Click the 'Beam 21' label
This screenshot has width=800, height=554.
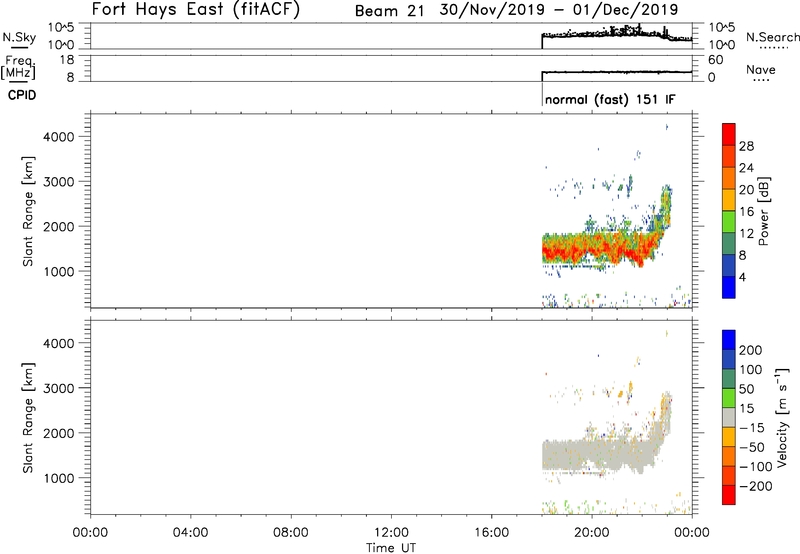389,11
